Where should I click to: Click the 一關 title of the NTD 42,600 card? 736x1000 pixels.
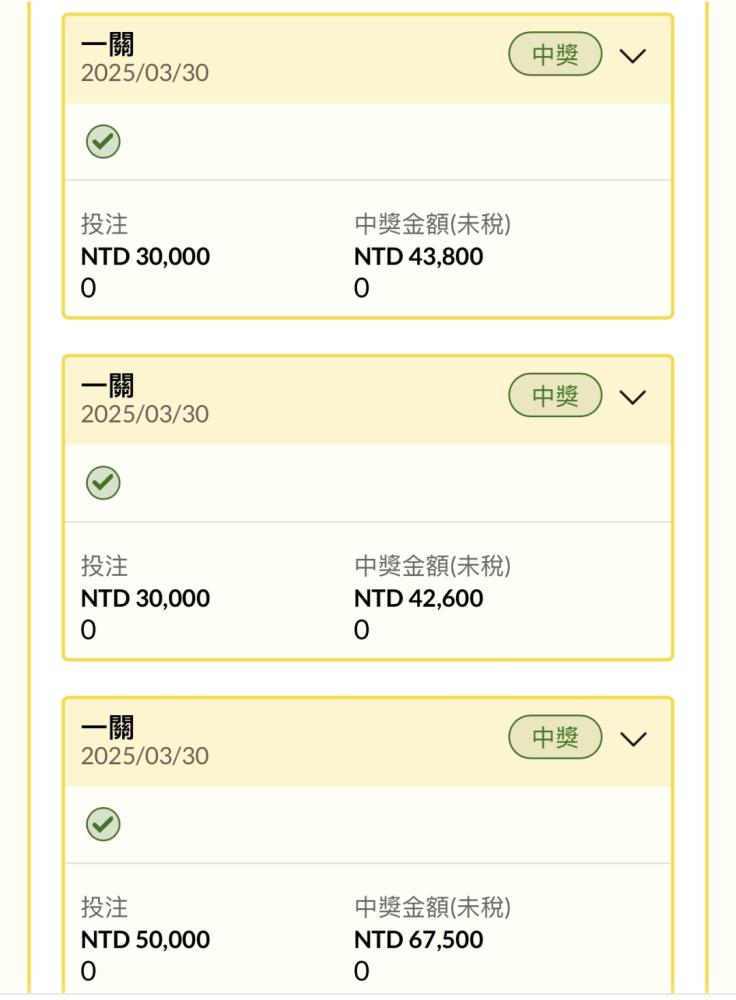(108, 386)
